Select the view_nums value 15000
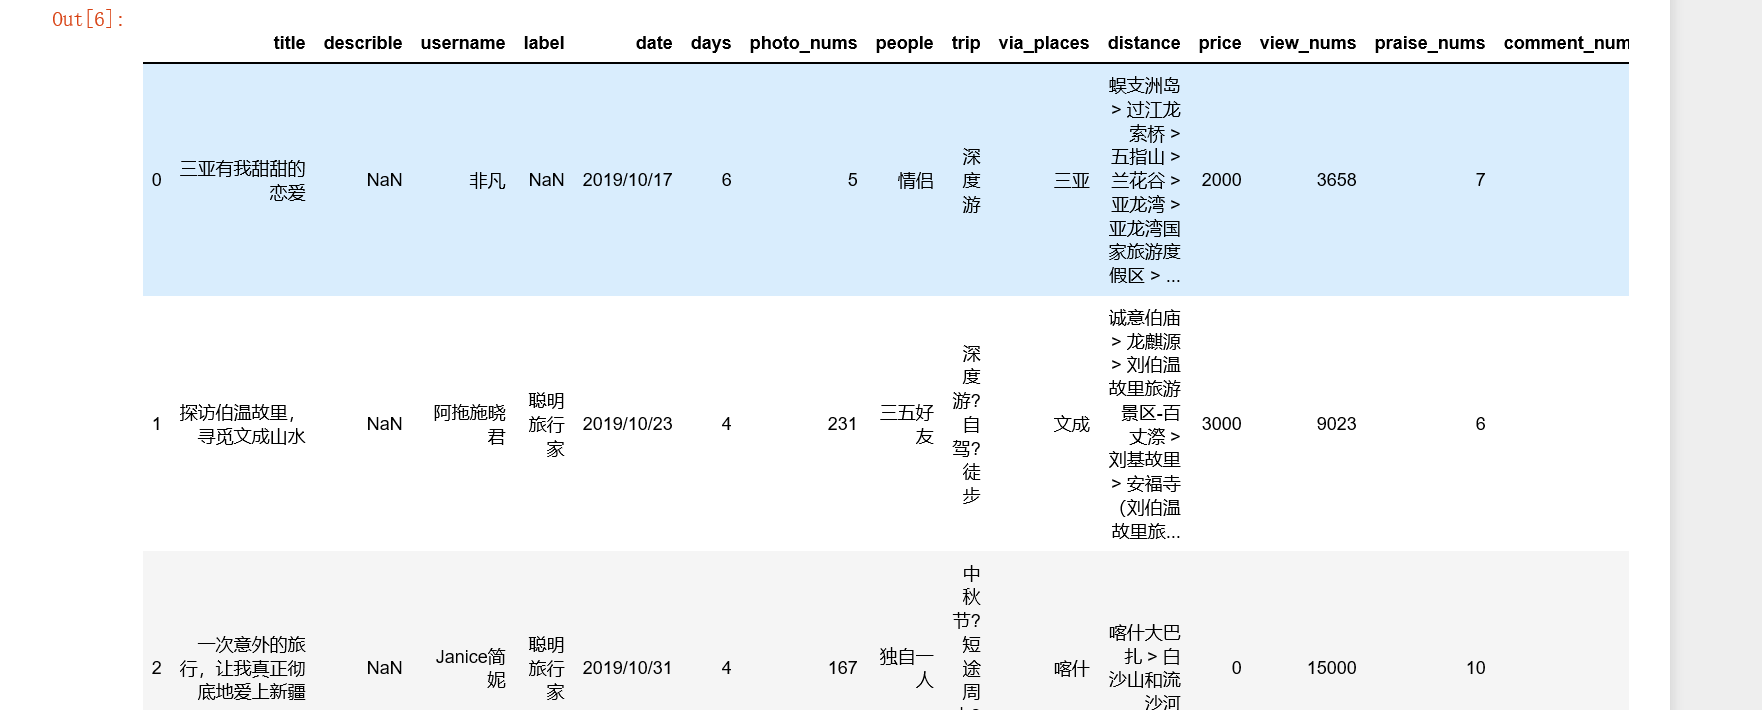The image size is (1762, 710). [x=1331, y=668]
